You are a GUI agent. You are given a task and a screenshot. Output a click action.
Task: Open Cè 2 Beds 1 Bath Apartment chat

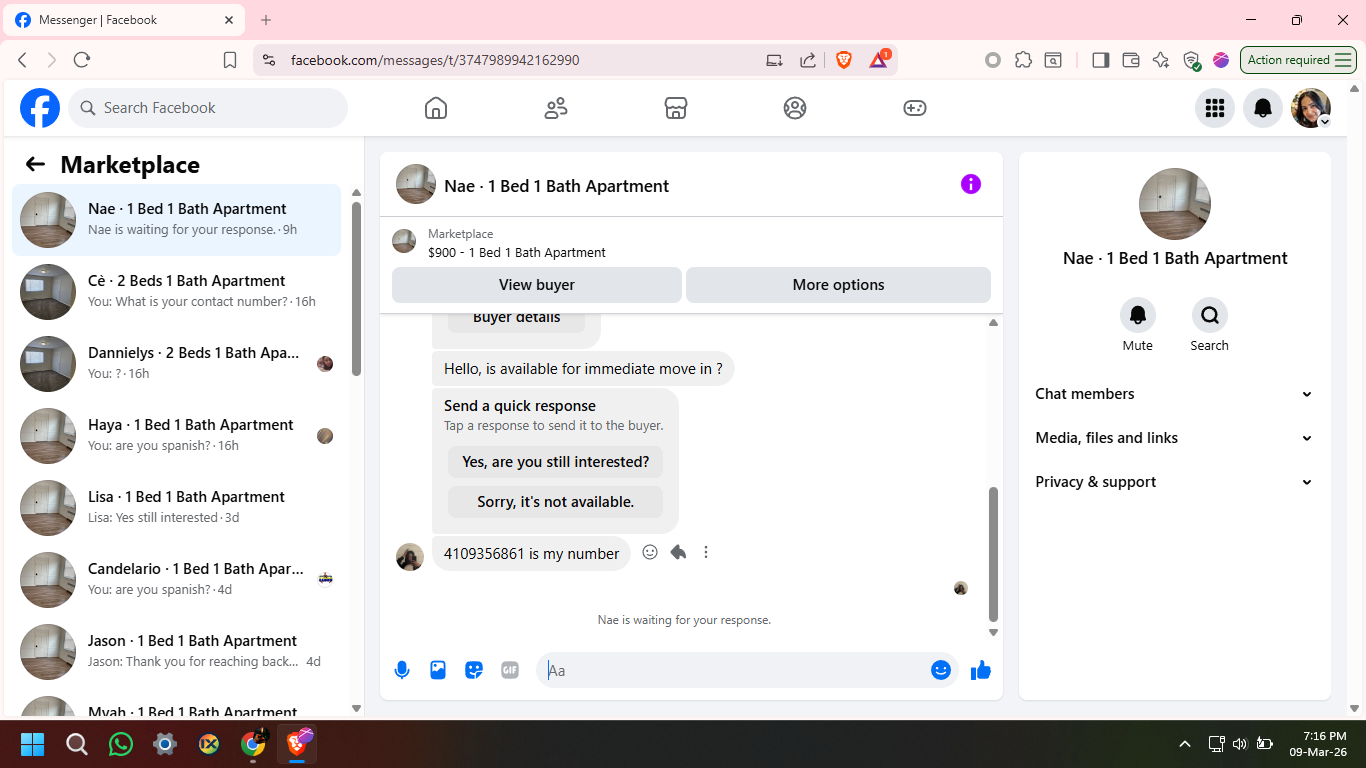(176, 292)
